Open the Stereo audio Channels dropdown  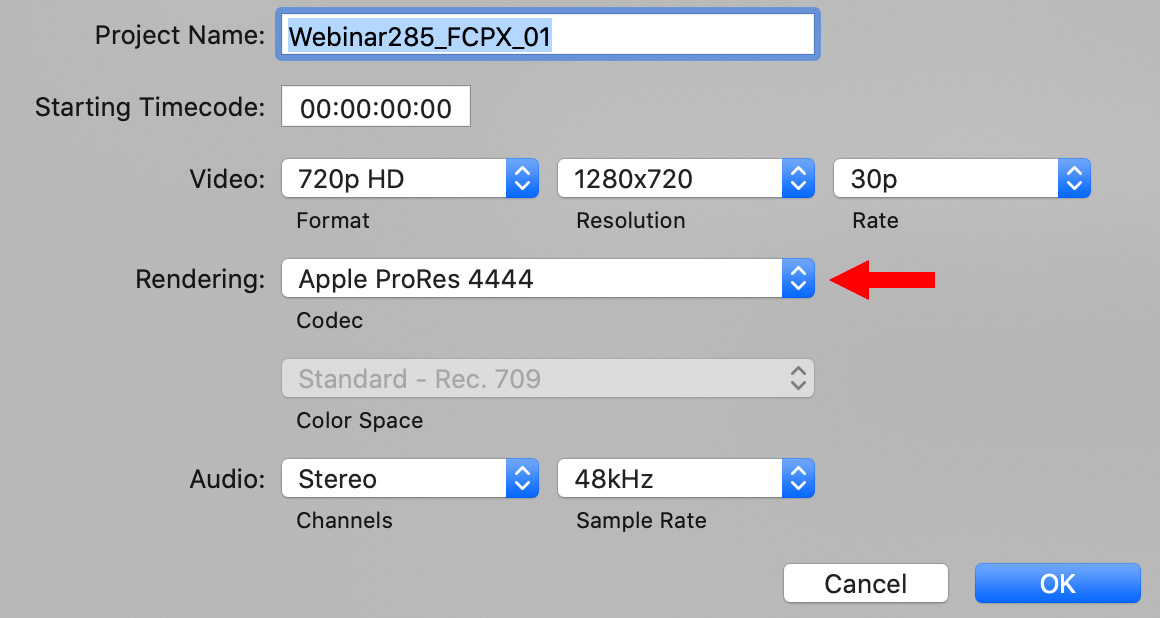(x=410, y=478)
